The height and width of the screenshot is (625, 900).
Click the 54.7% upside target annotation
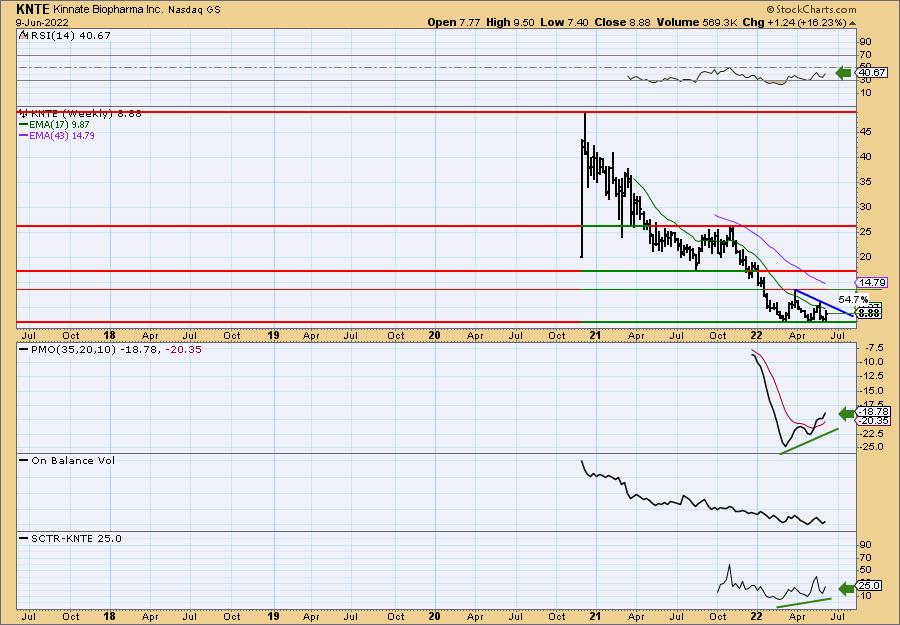853,299
